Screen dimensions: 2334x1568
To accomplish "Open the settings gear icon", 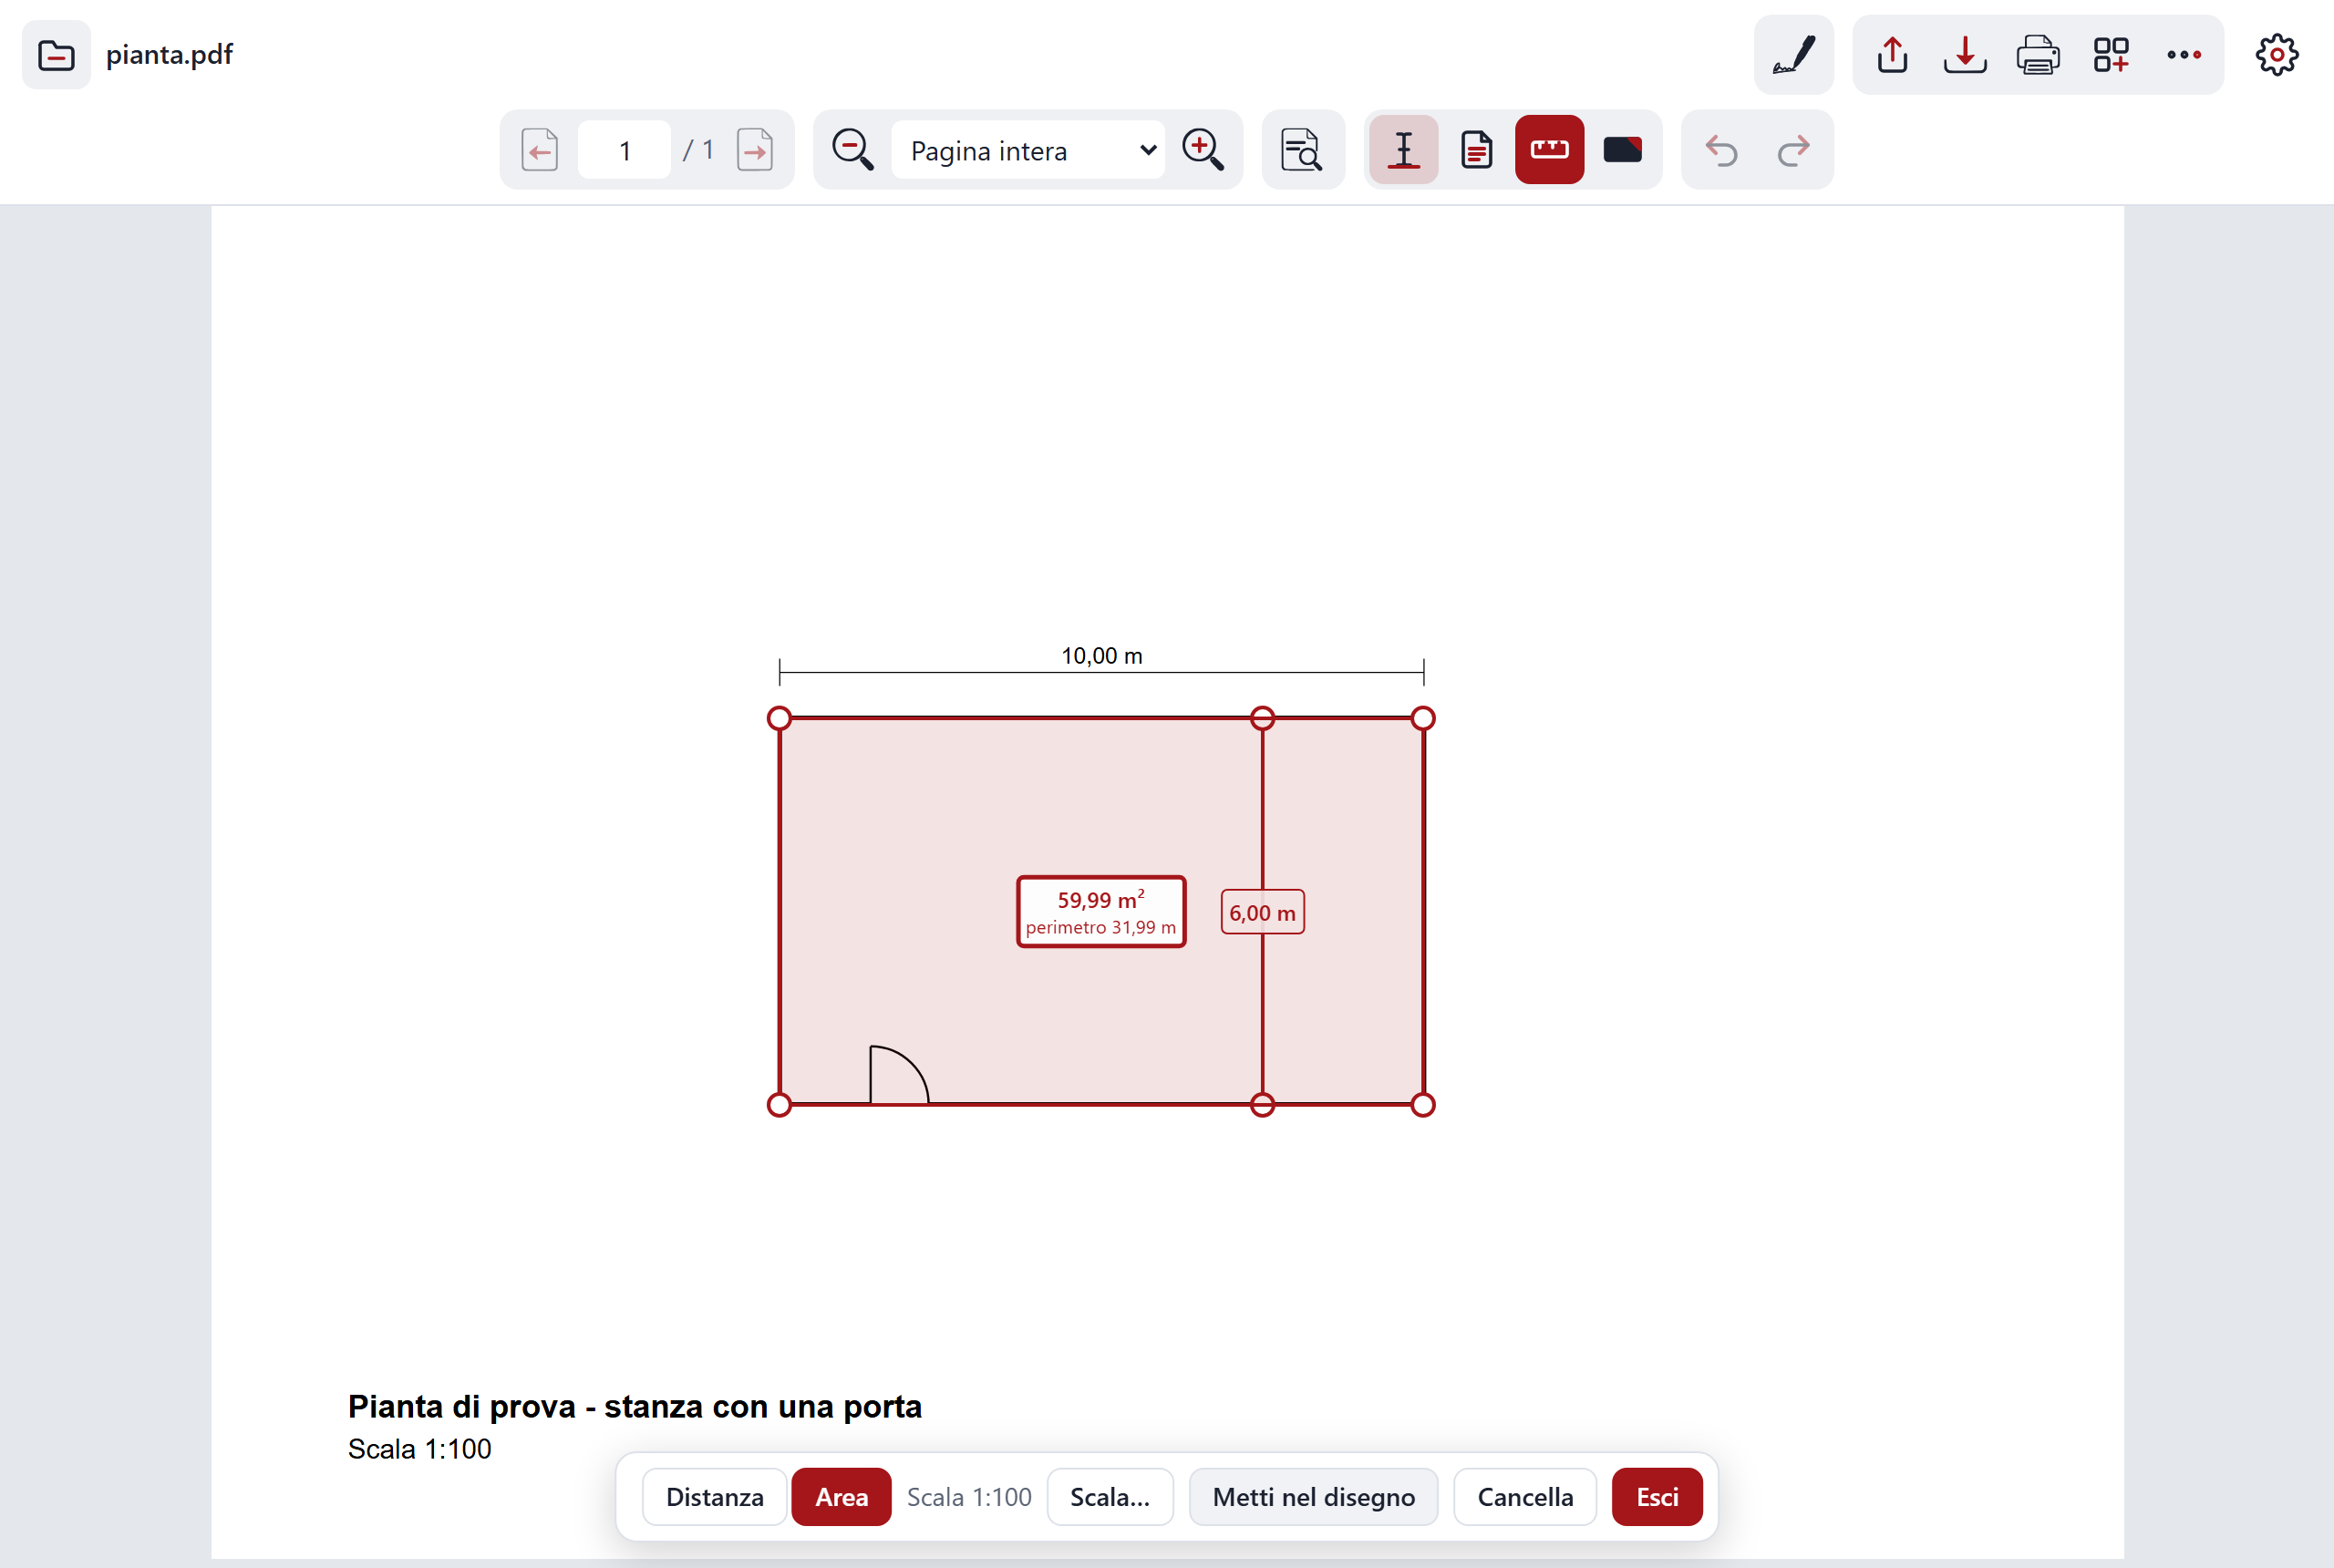I will 2277,55.
